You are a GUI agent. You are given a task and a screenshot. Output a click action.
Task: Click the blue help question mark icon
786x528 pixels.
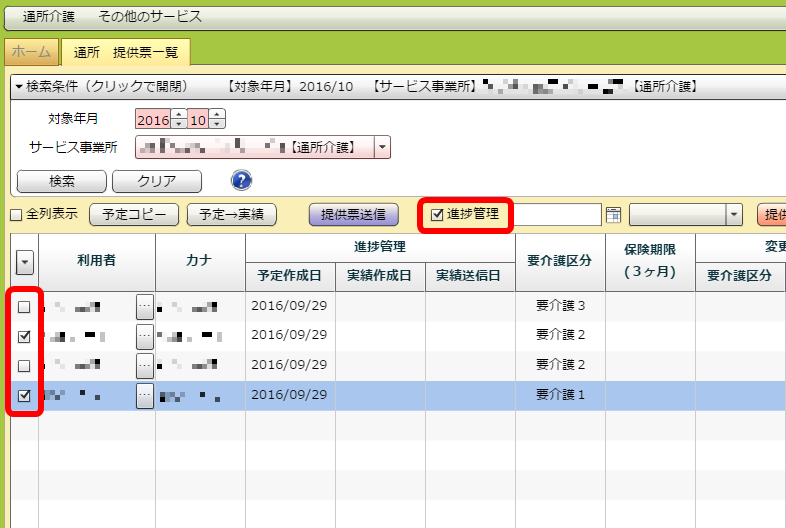point(241,180)
